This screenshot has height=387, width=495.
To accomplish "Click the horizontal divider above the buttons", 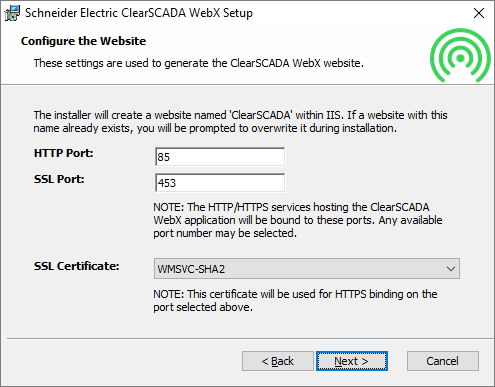I will point(250,339).
